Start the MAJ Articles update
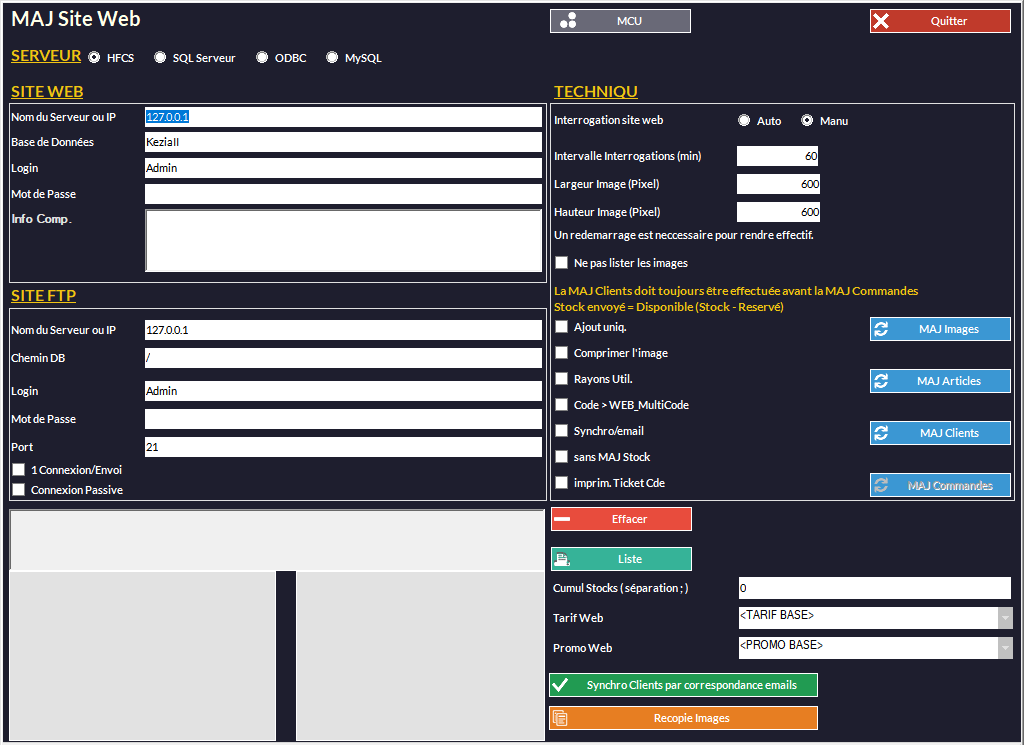 (x=940, y=381)
